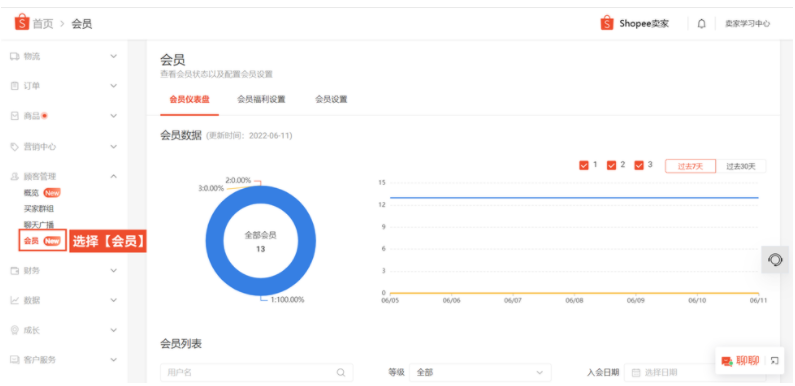Collapse the 顾客管理 menu chevron

114,177
